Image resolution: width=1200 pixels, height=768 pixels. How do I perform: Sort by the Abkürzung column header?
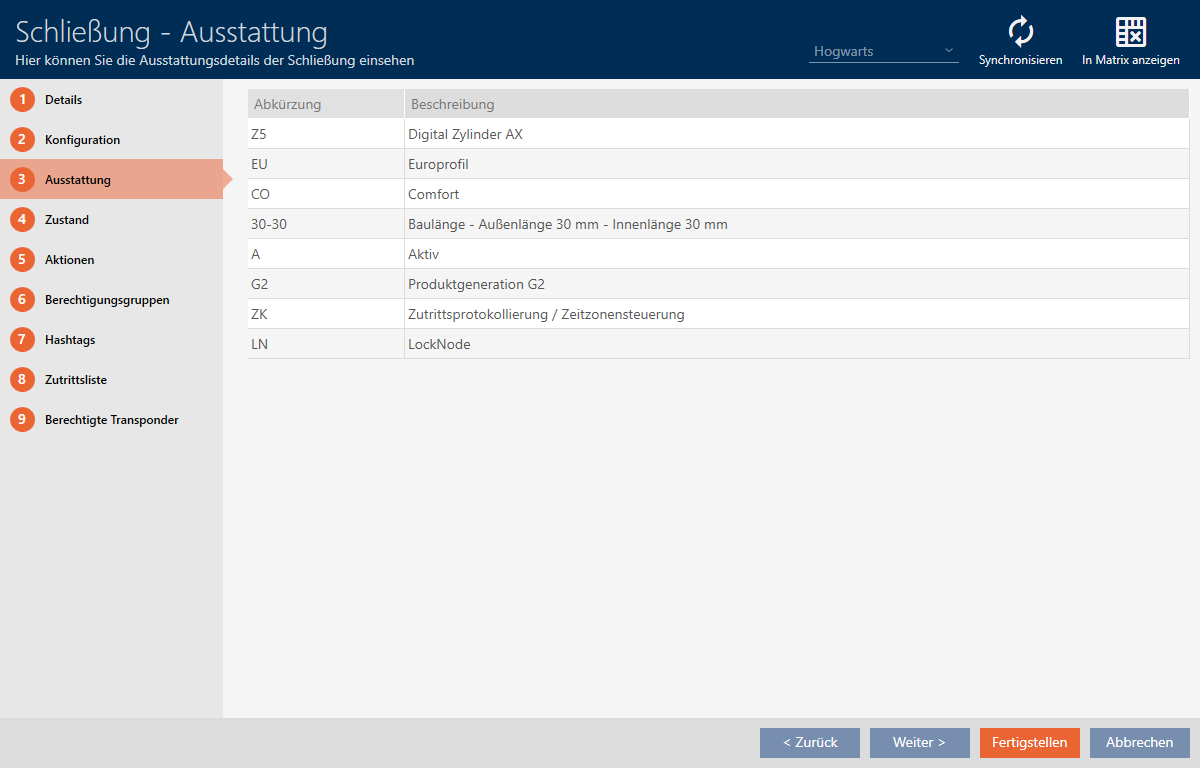pos(288,104)
